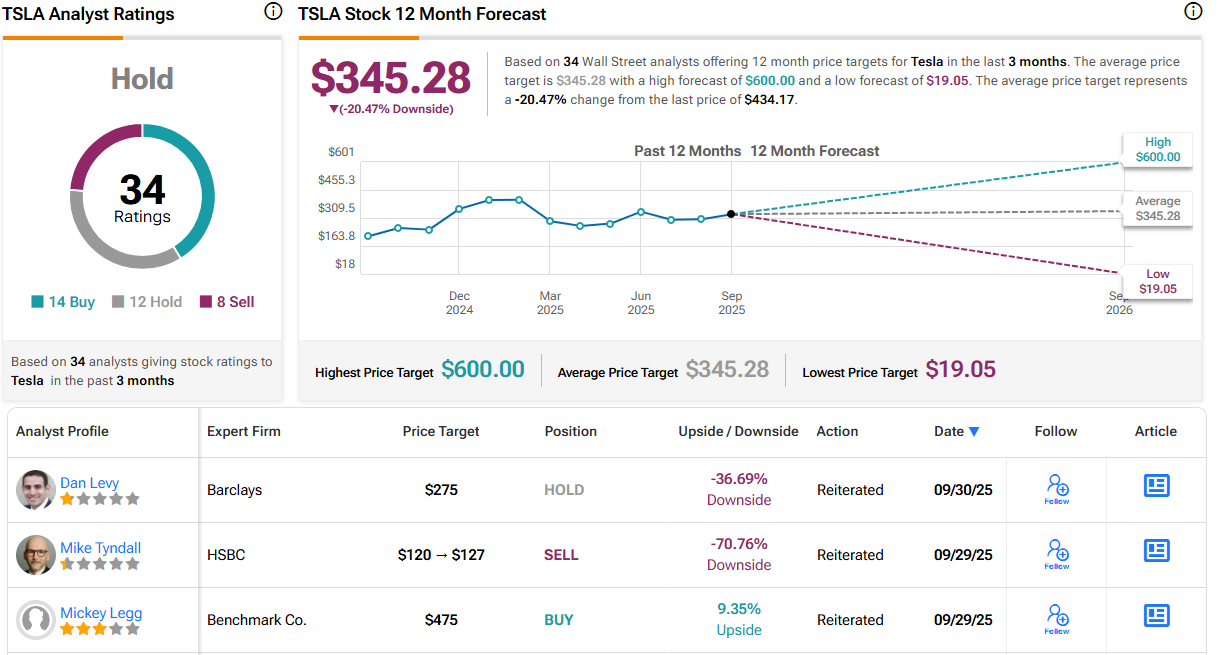Click the Low $19.05 forecast label
This screenshot has height=655, width=1219.
(x=1157, y=282)
